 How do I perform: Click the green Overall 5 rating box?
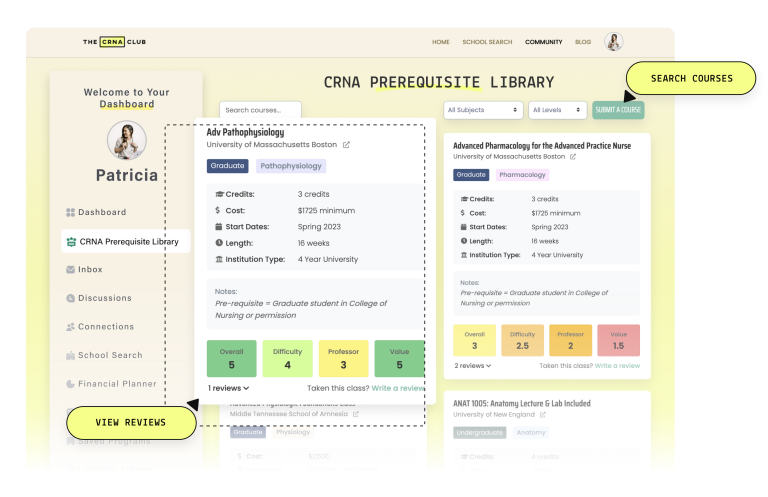[232, 359]
